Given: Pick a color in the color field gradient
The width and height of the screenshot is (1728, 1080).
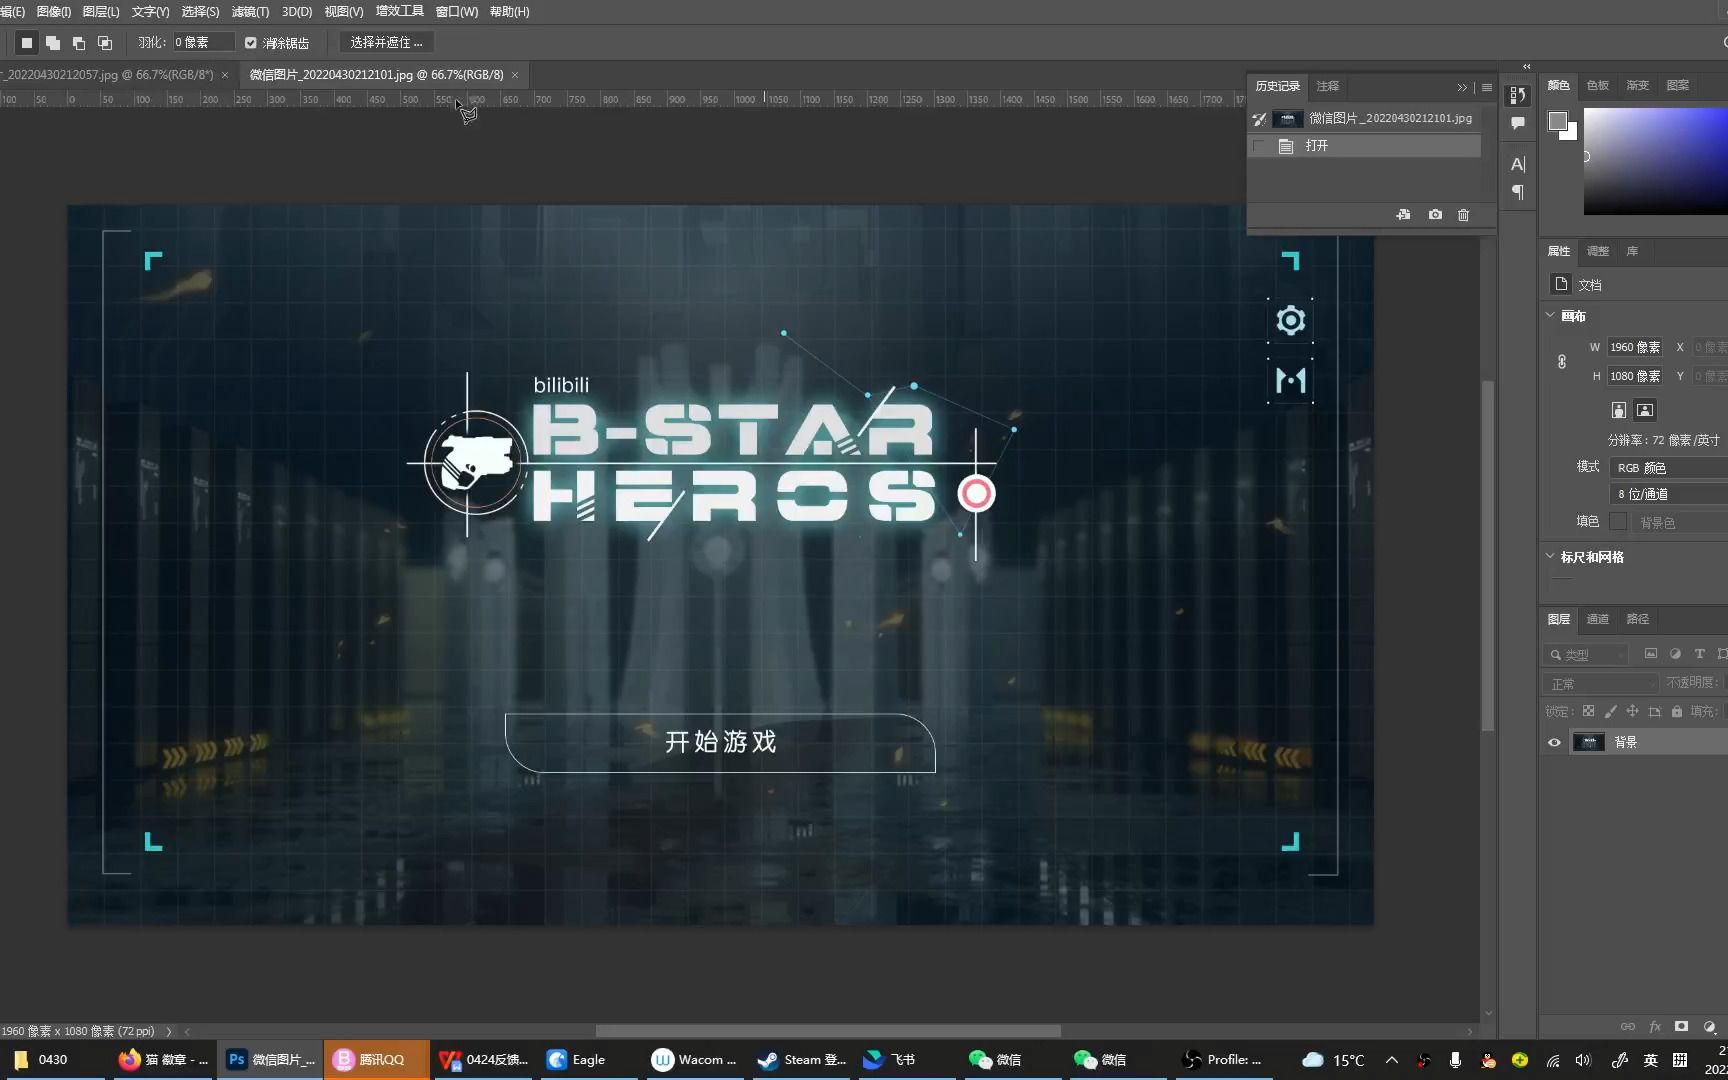Looking at the screenshot, I should pyautogui.click(x=1656, y=160).
